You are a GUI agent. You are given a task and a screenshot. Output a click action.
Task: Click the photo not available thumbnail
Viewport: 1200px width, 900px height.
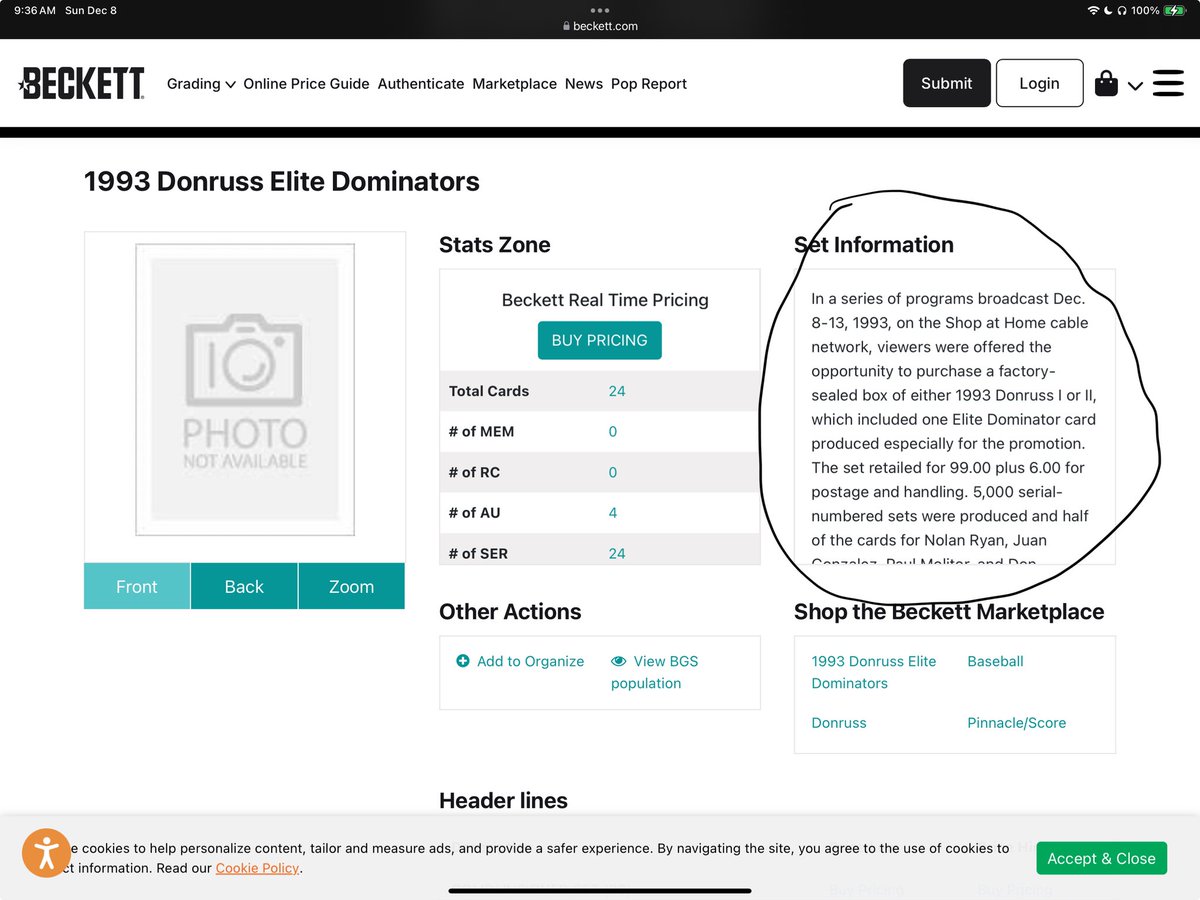[x=245, y=390]
